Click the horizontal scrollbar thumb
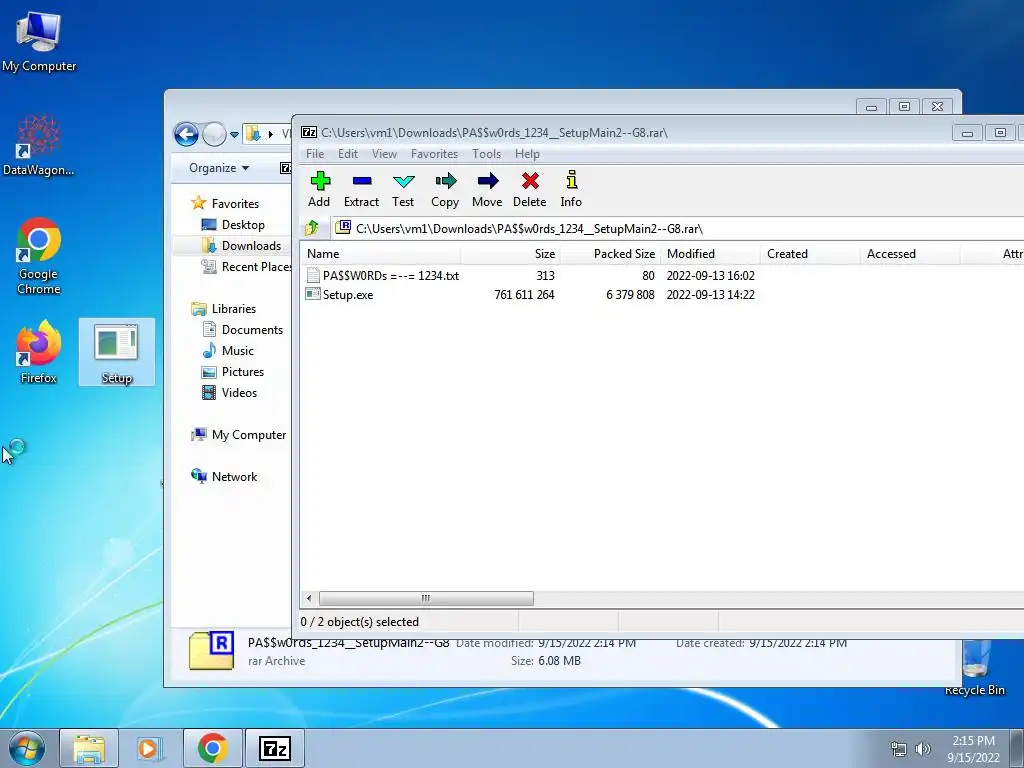Screen dimensions: 1024x768 (x=426, y=598)
